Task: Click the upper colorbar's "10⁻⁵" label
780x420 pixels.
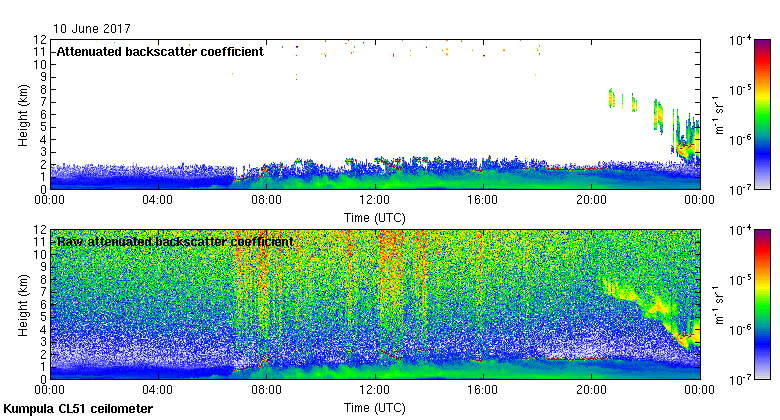Action: pos(739,90)
